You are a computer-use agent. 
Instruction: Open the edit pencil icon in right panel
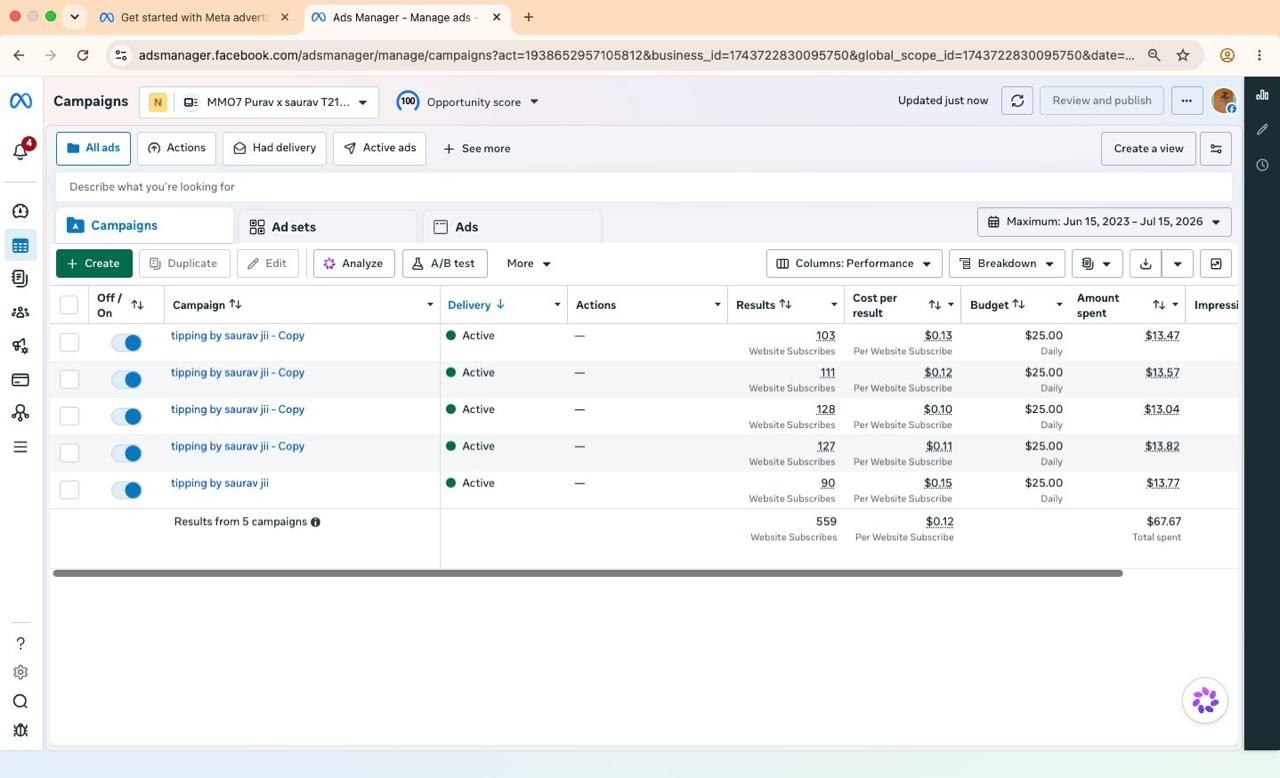[x=1262, y=130]
